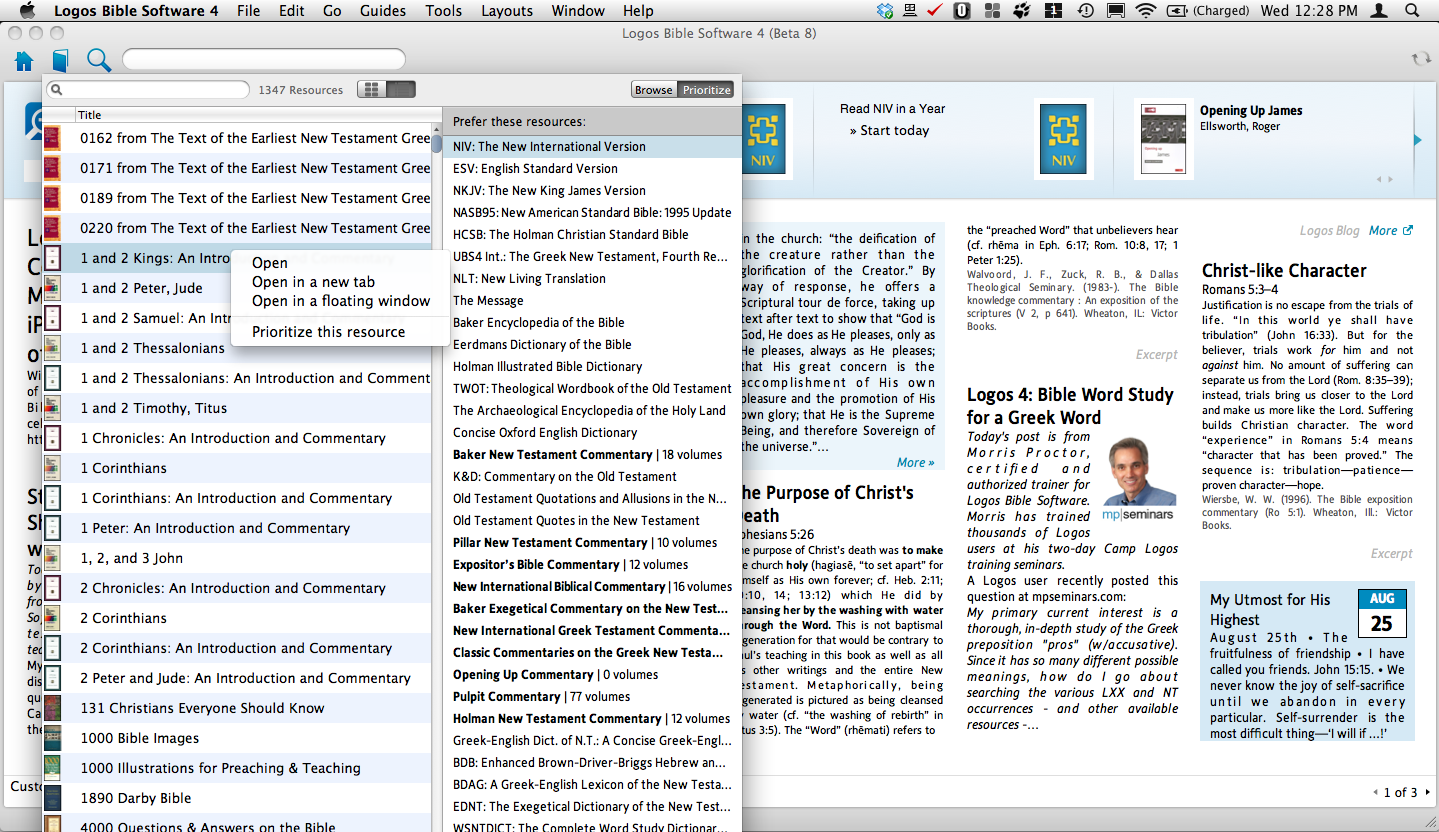Click the Opening Up James book cover
This screenshot has width=1439, height=832.
click(1163, 139)
